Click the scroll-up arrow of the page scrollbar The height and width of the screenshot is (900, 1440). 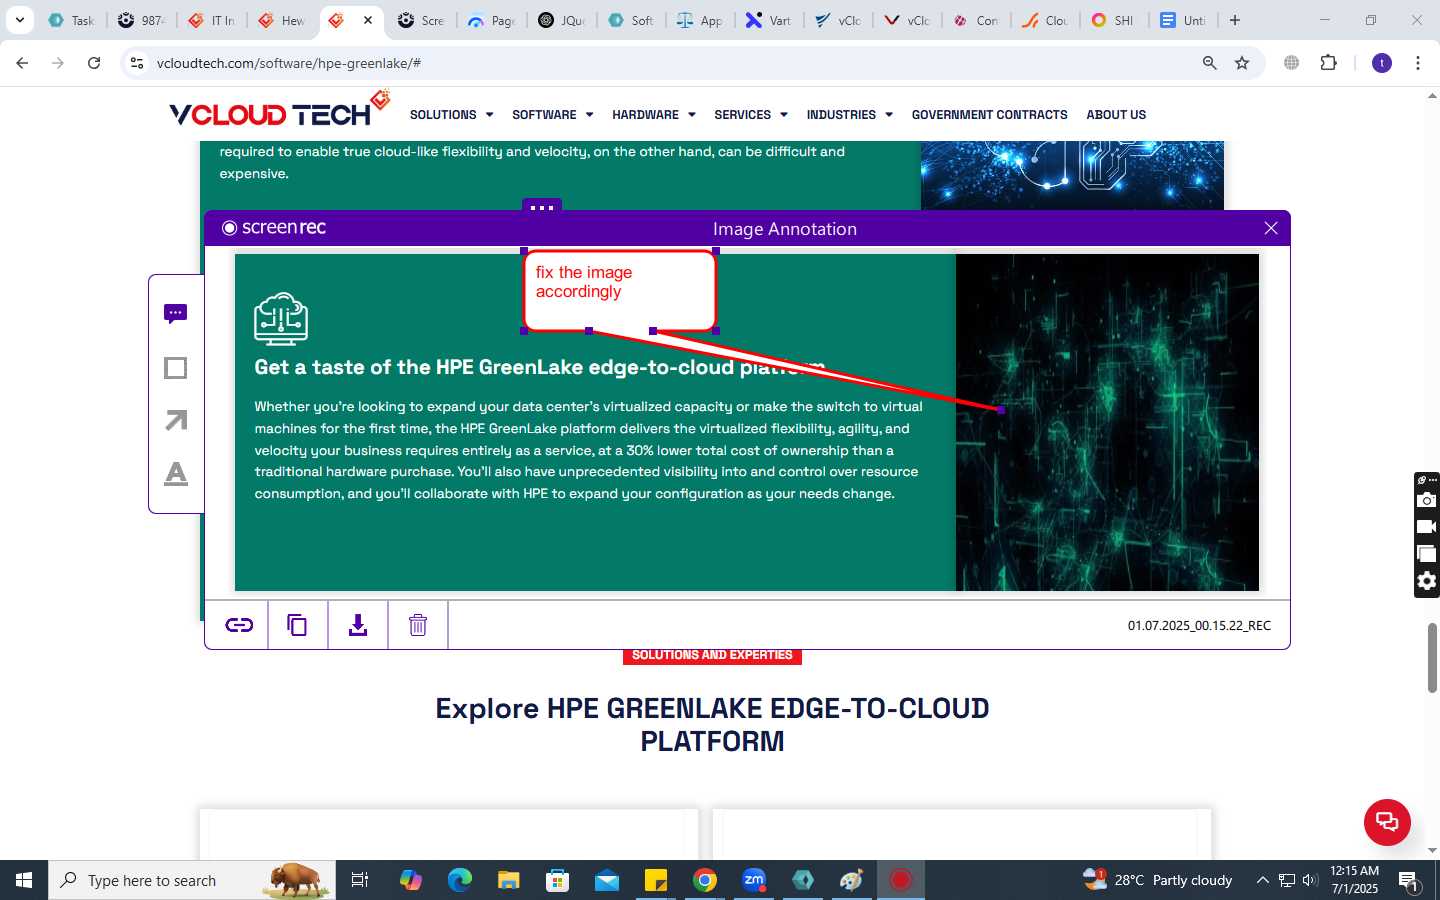pos(1432,96)
